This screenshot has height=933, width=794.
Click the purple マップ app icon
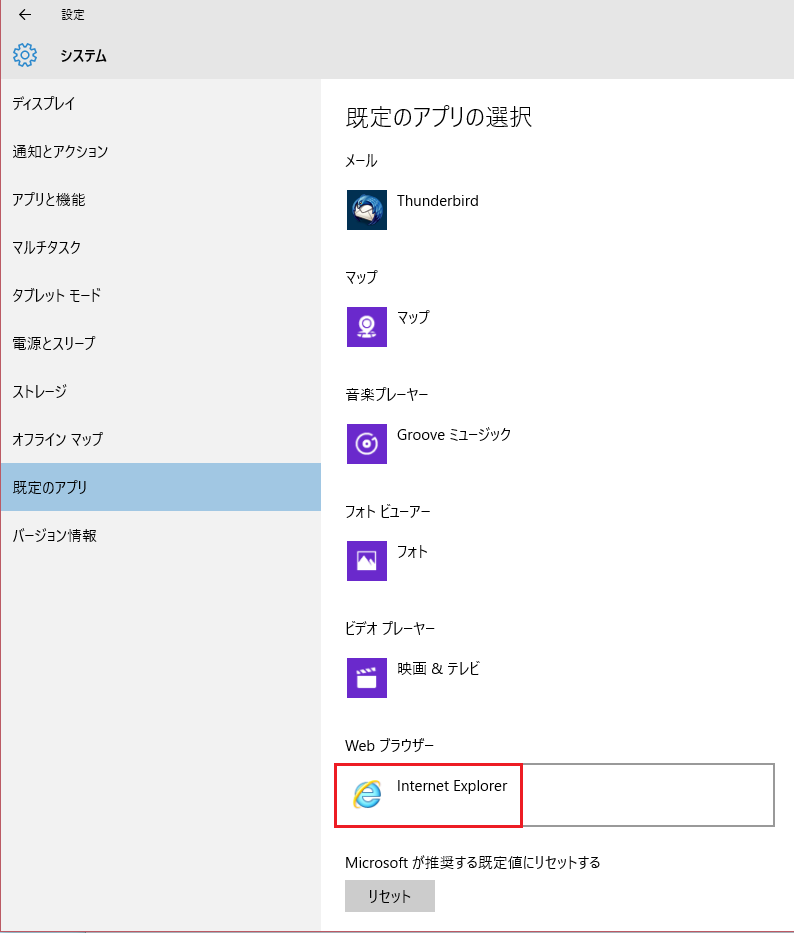click(367, 327)
